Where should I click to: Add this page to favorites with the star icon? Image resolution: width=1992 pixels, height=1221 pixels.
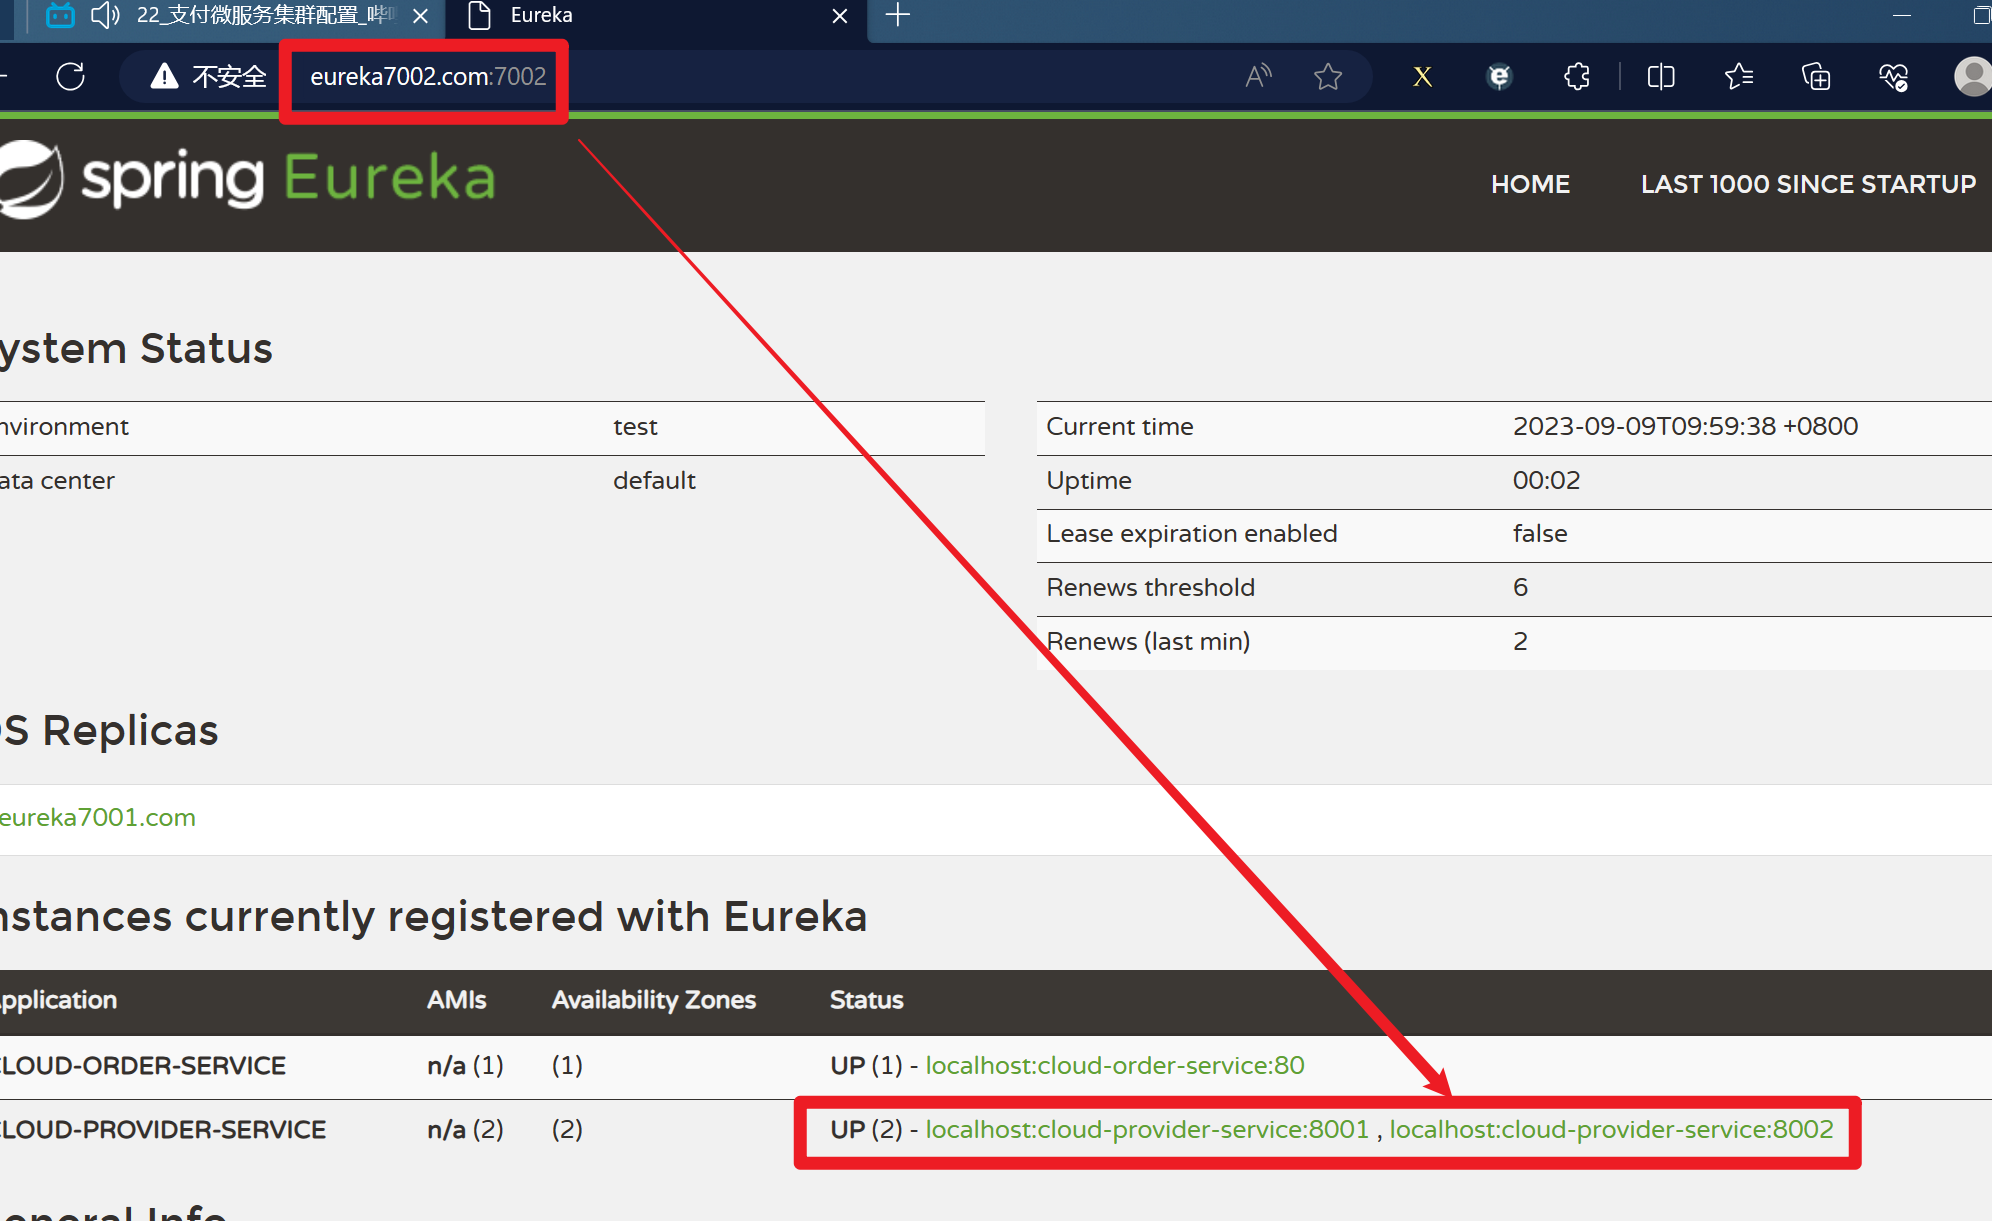coord(1328,76)
